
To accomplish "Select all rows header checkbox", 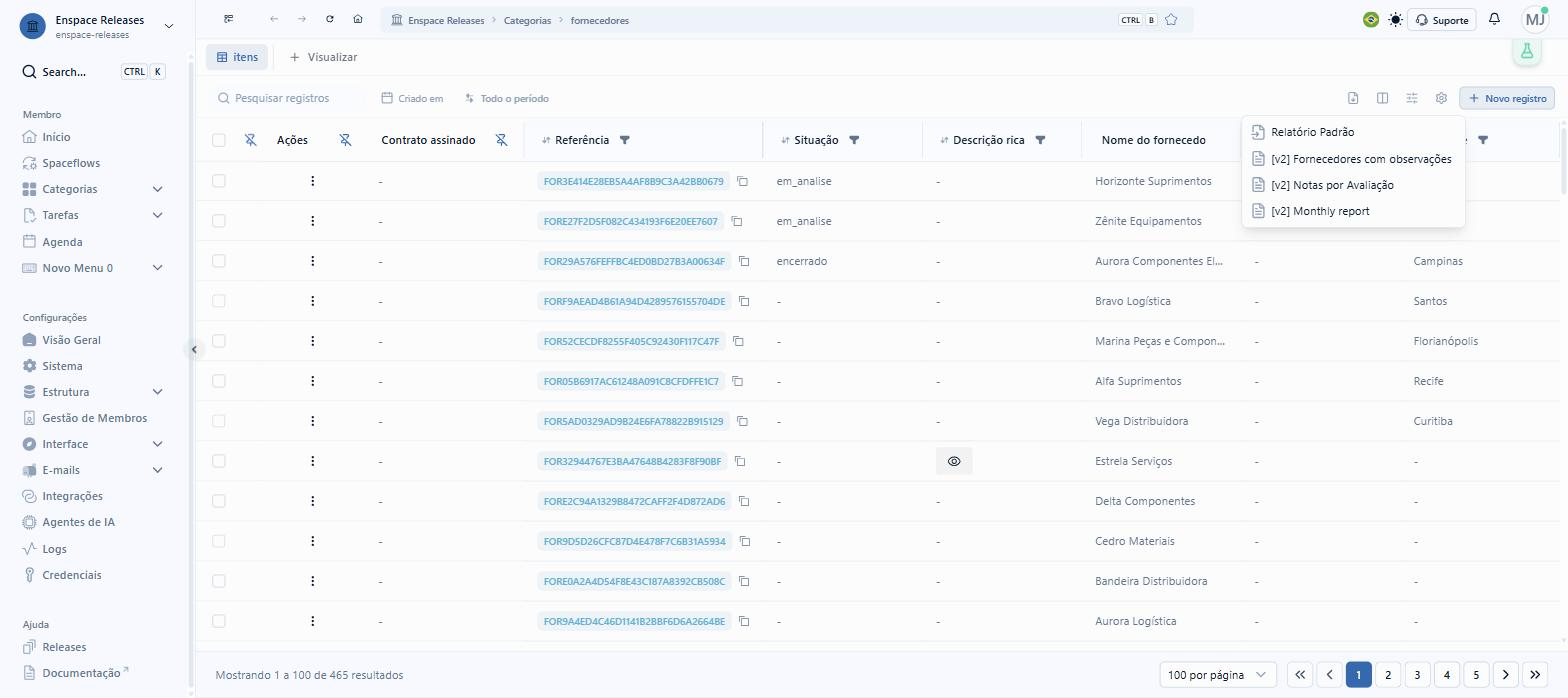I will pos(219,140).
